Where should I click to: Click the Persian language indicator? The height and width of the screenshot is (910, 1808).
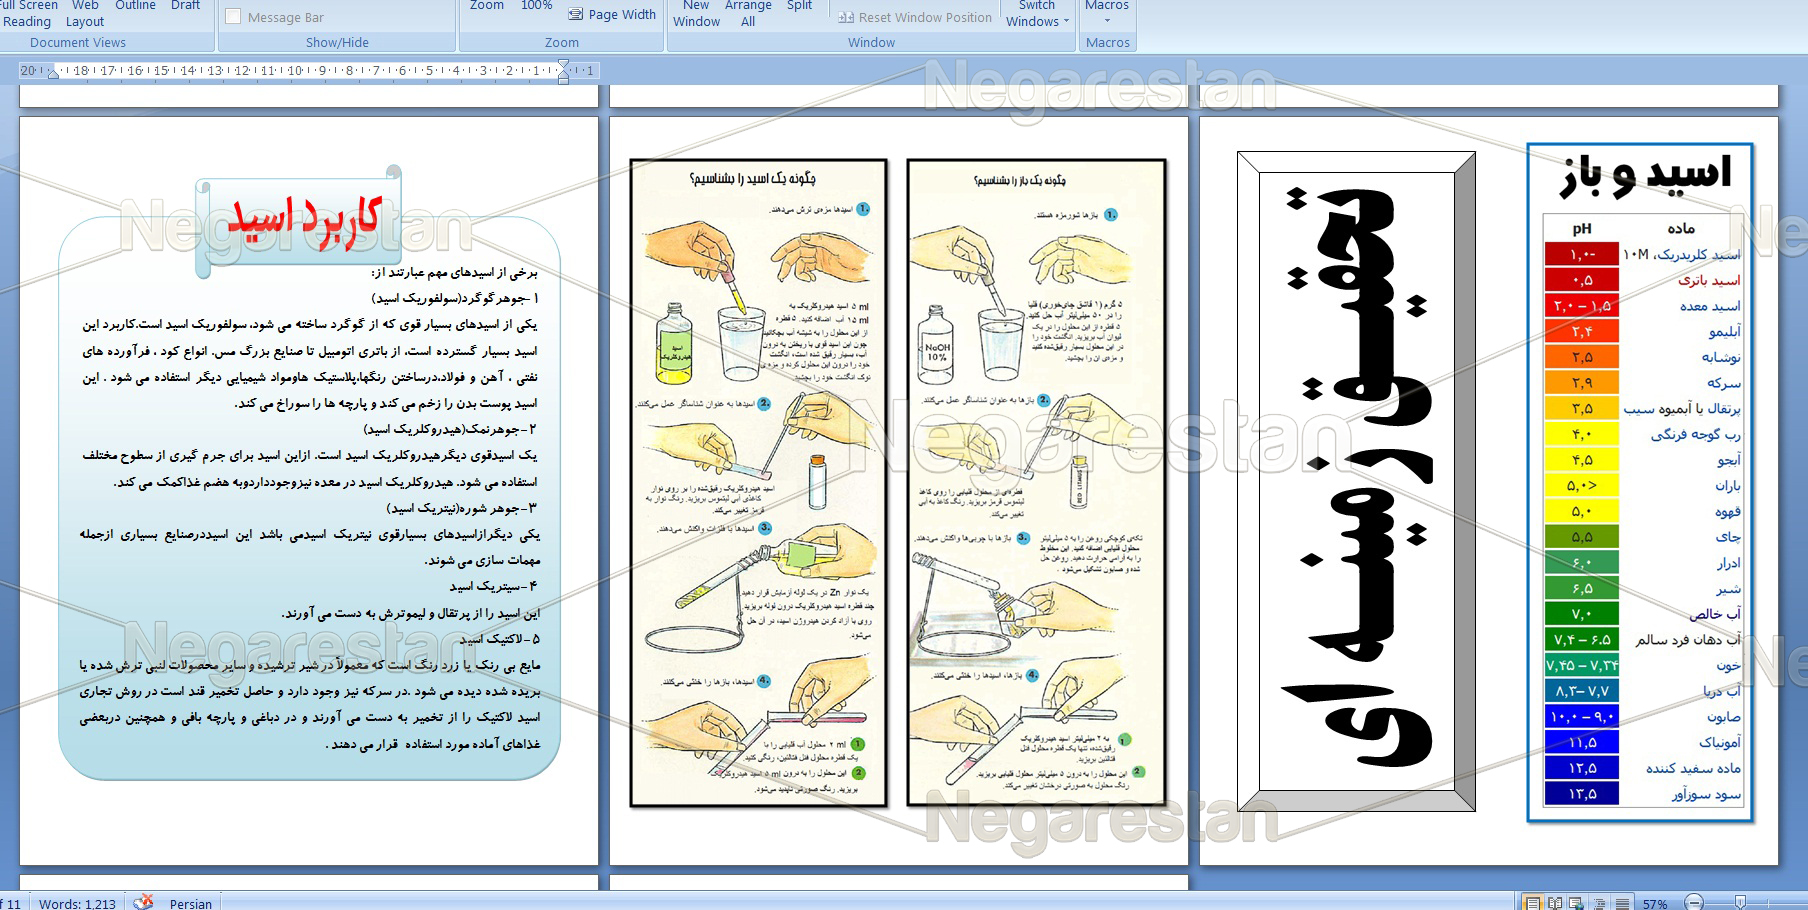pos(190,904)
